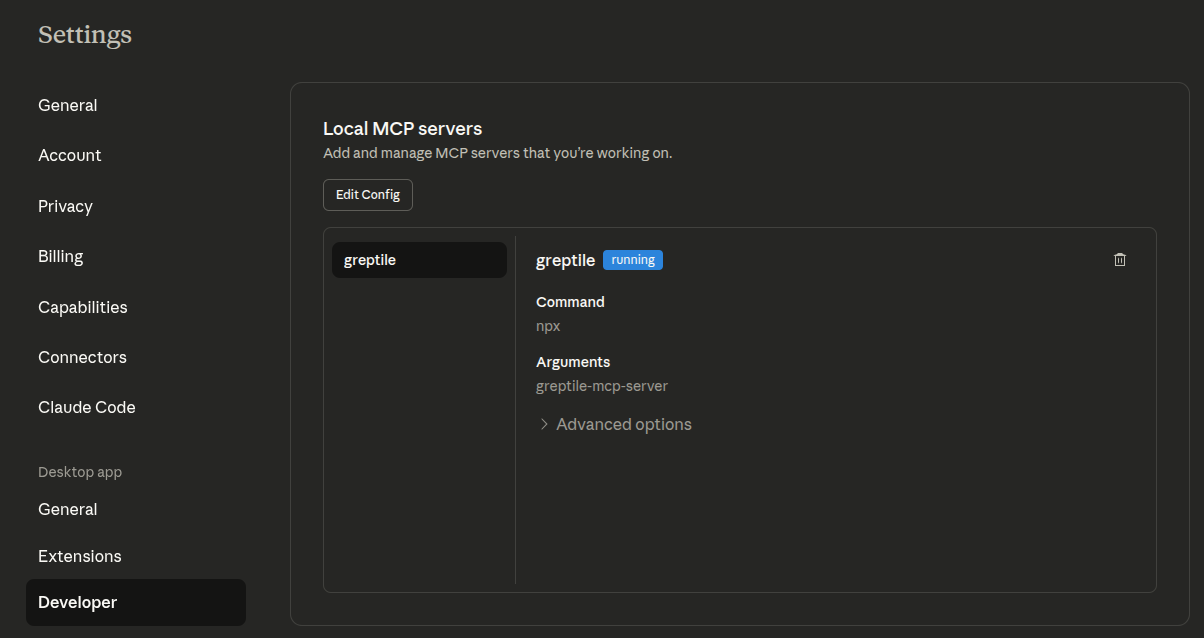Open the Capabilities settings page
The height and width of the screenshot is (638, 1204).
(x=82, y=307)
